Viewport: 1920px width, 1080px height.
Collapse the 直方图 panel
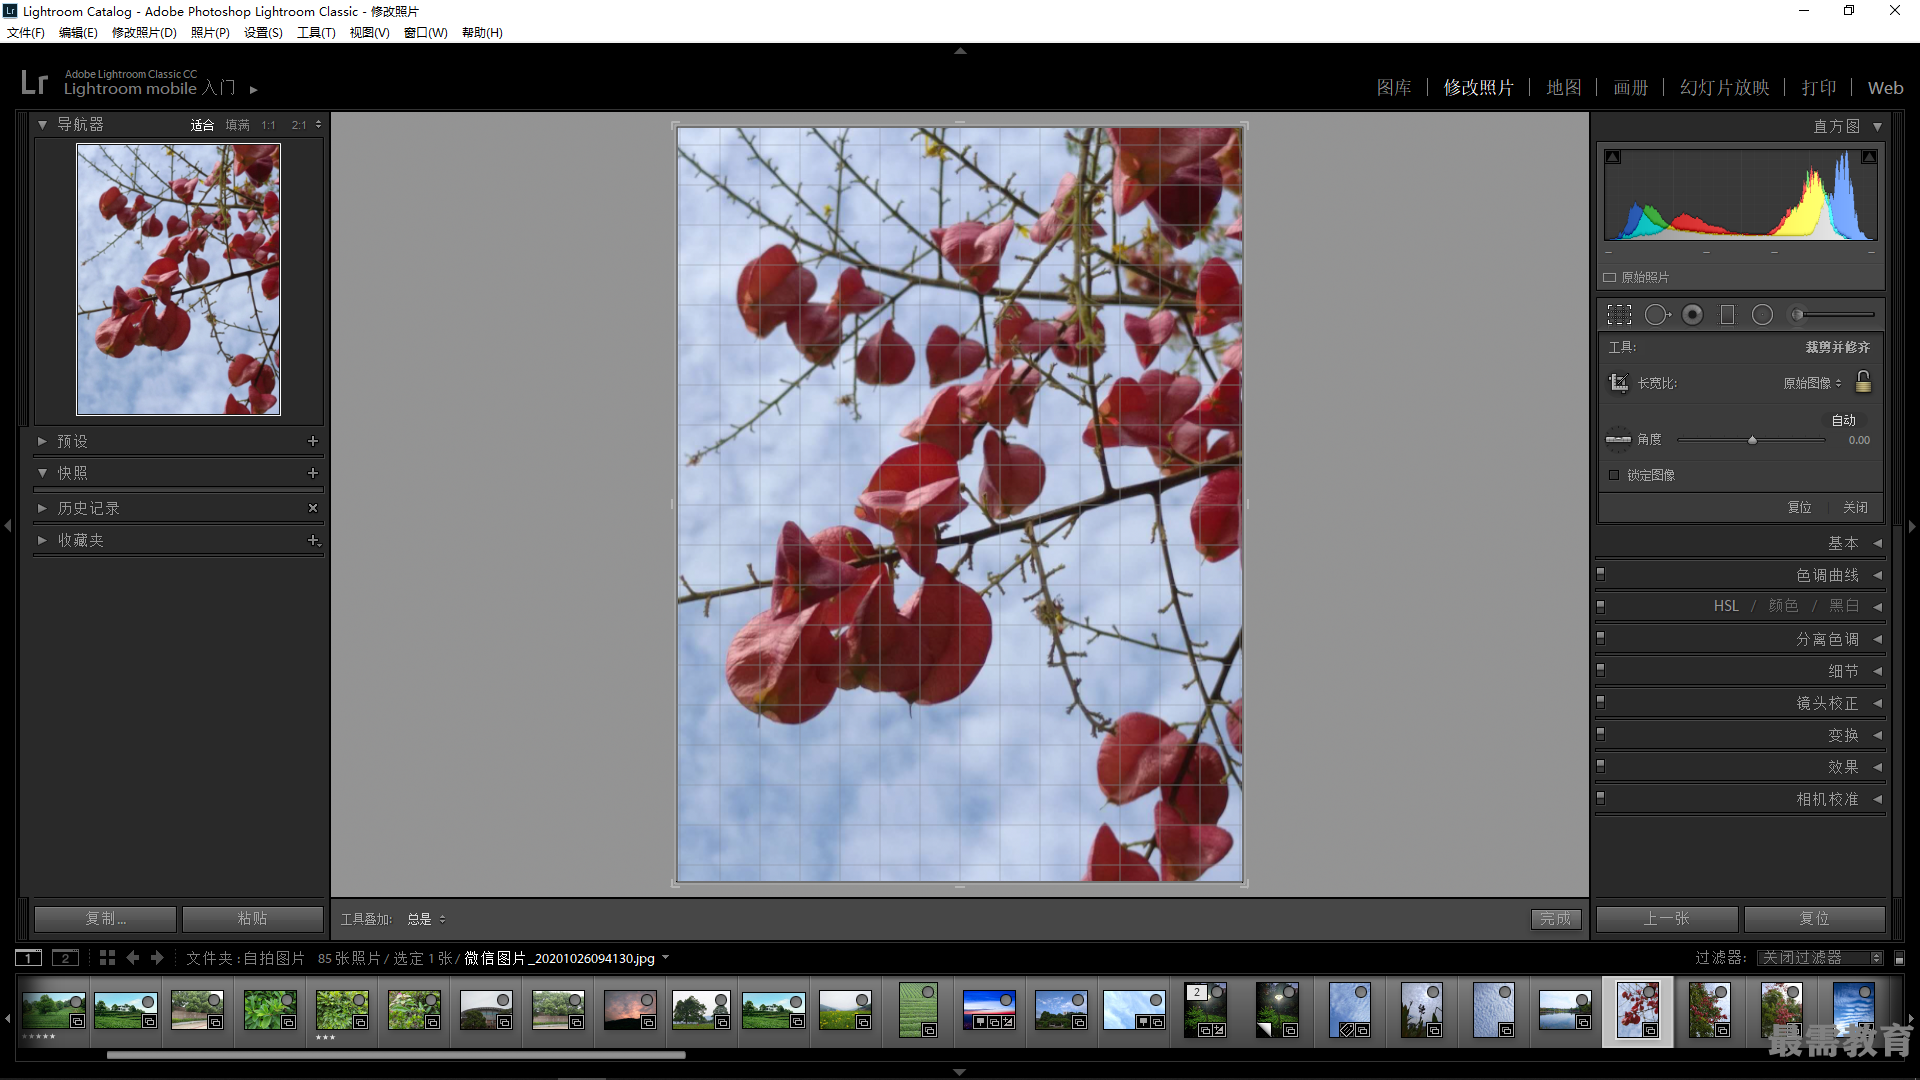tap(1877, 127)
